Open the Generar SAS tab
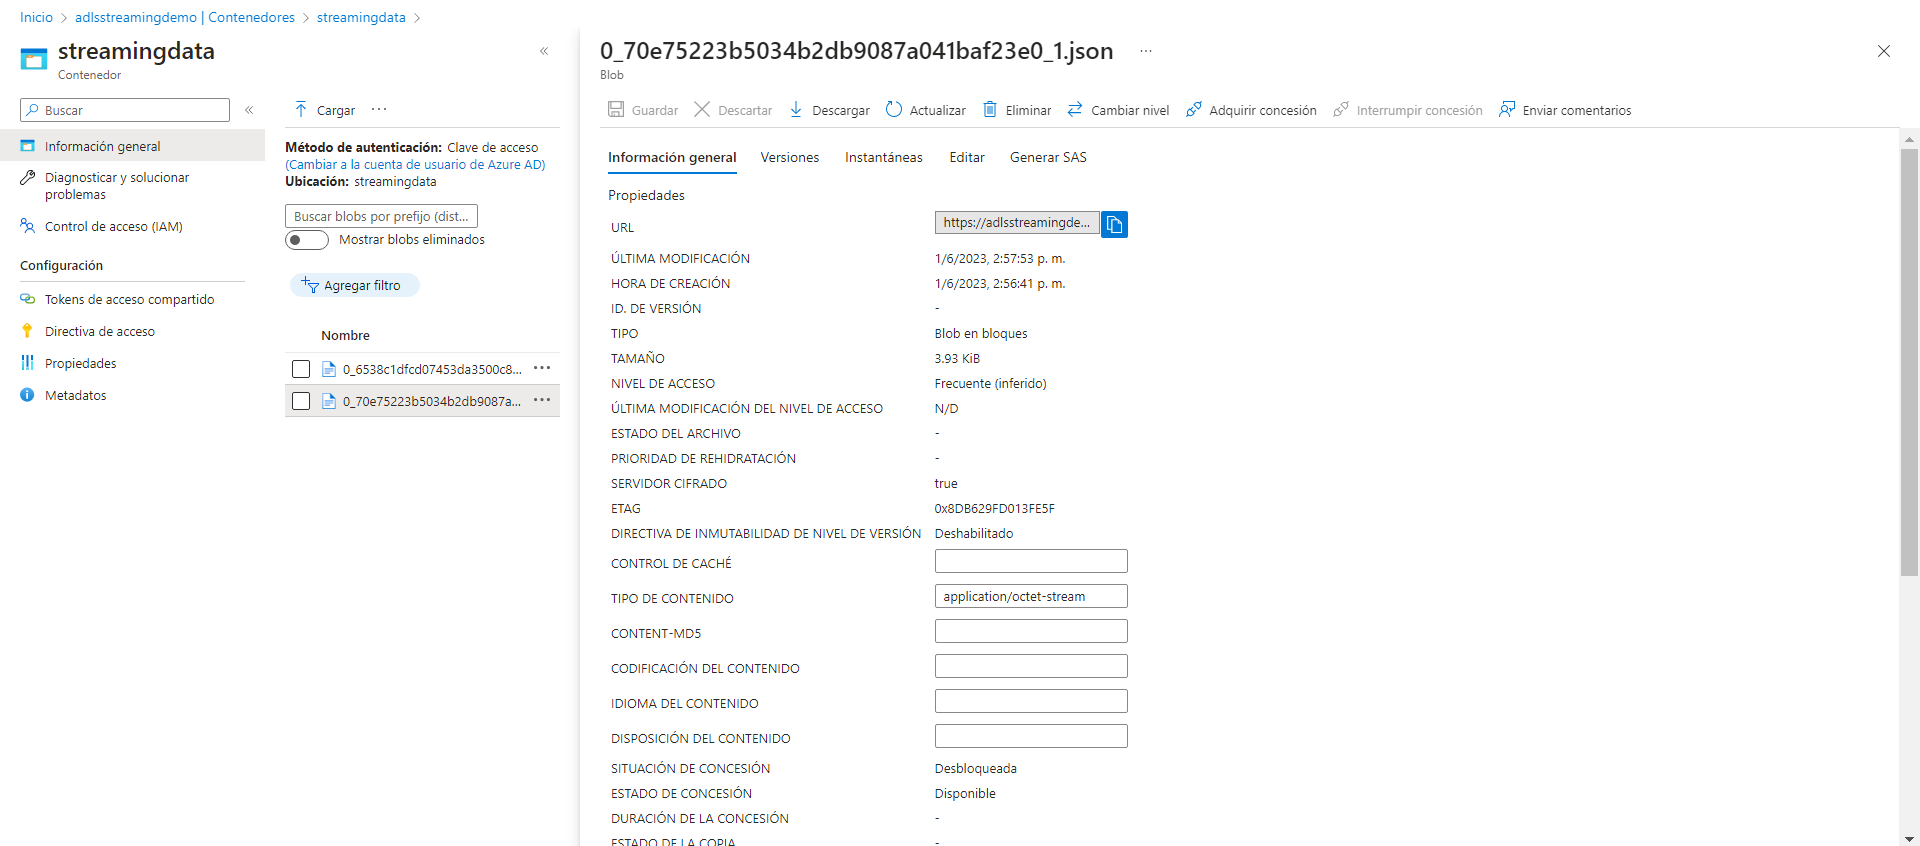Screen dimensions: 1920x846 pyautogui.click(x=1047, y=157)
